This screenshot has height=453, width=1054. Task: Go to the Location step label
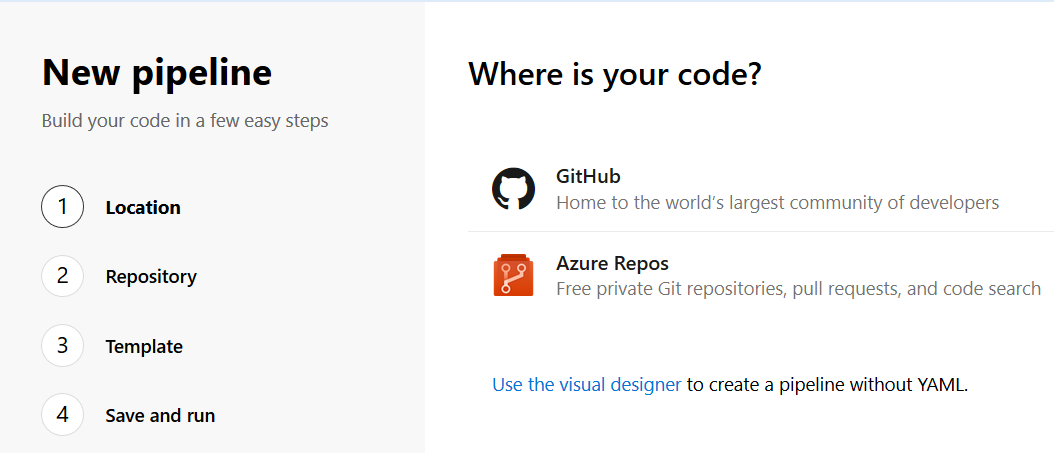pos(143,208)
